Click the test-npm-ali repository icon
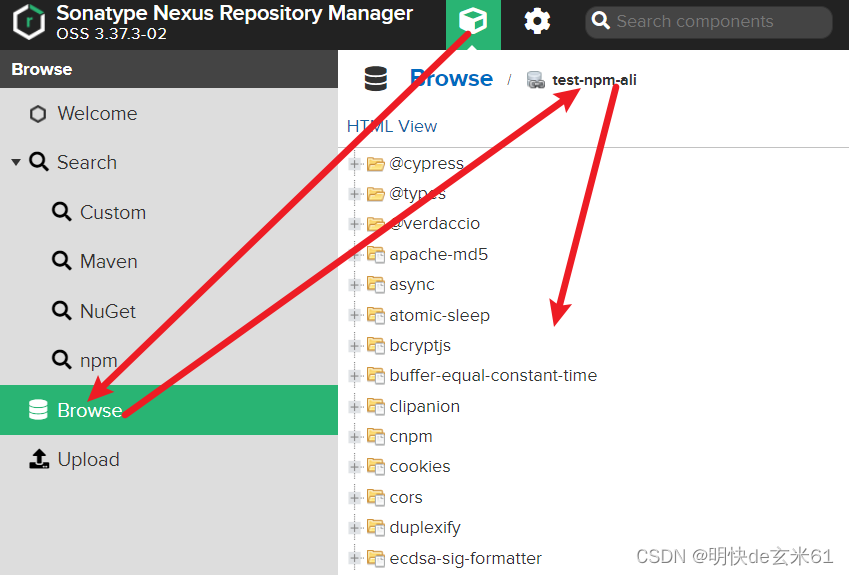 [x=535, y=80]
